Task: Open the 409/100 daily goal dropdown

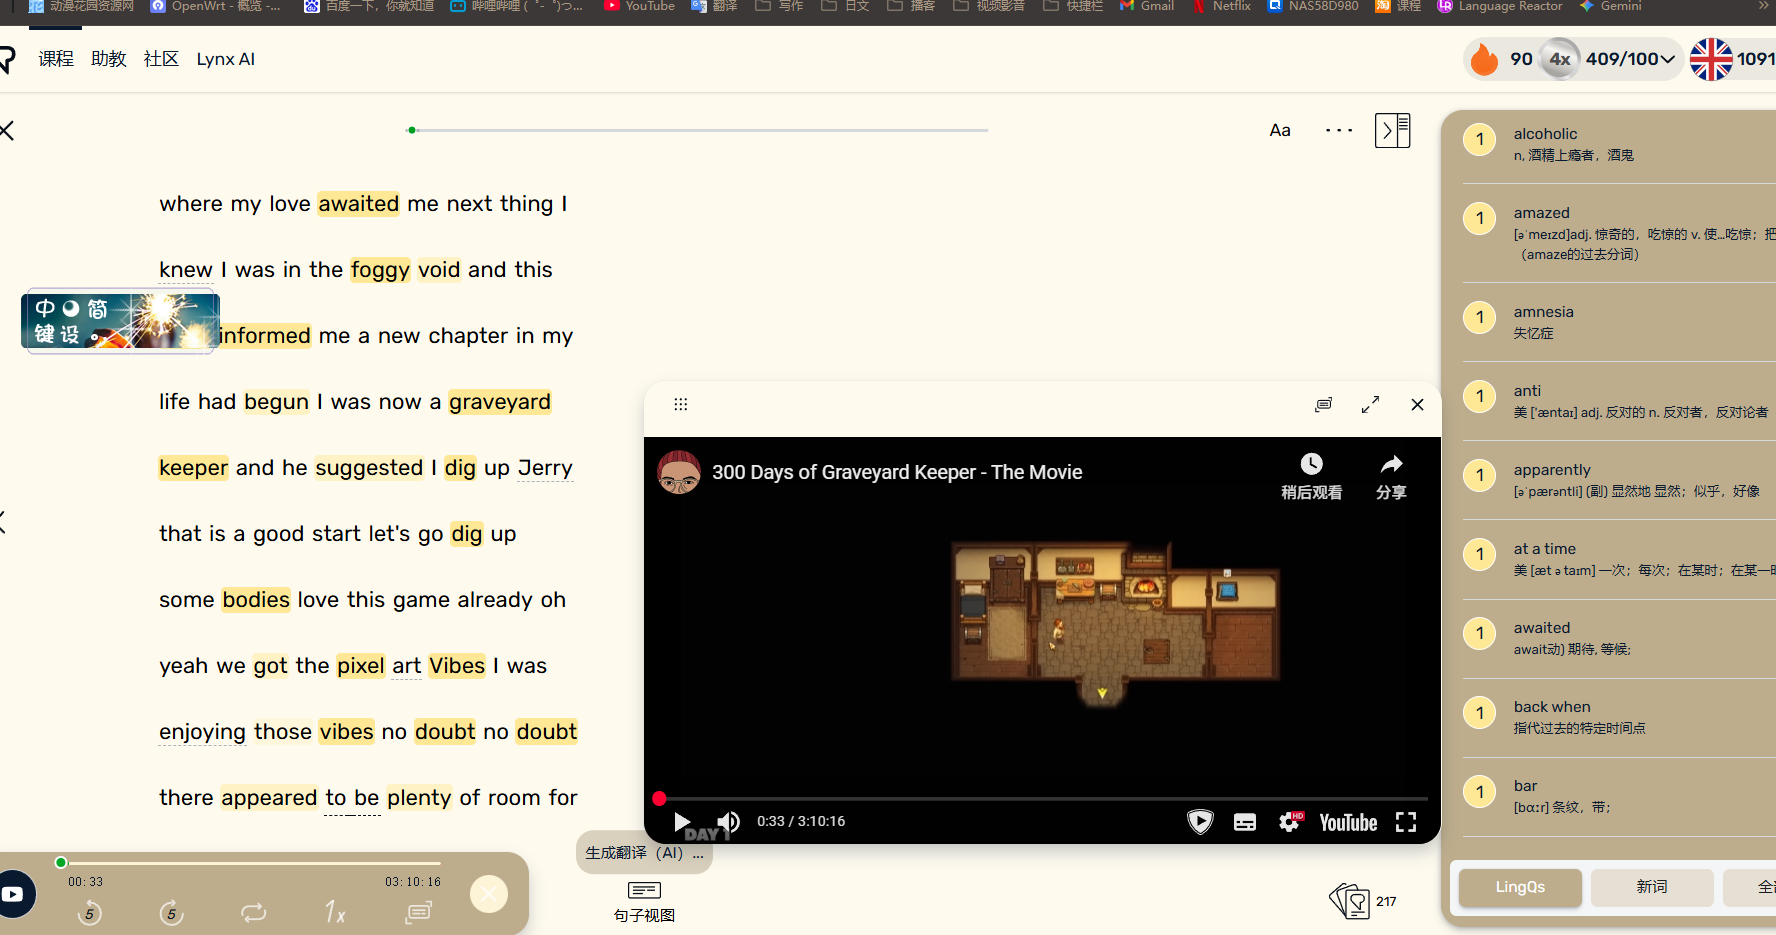Action: 1630,59
